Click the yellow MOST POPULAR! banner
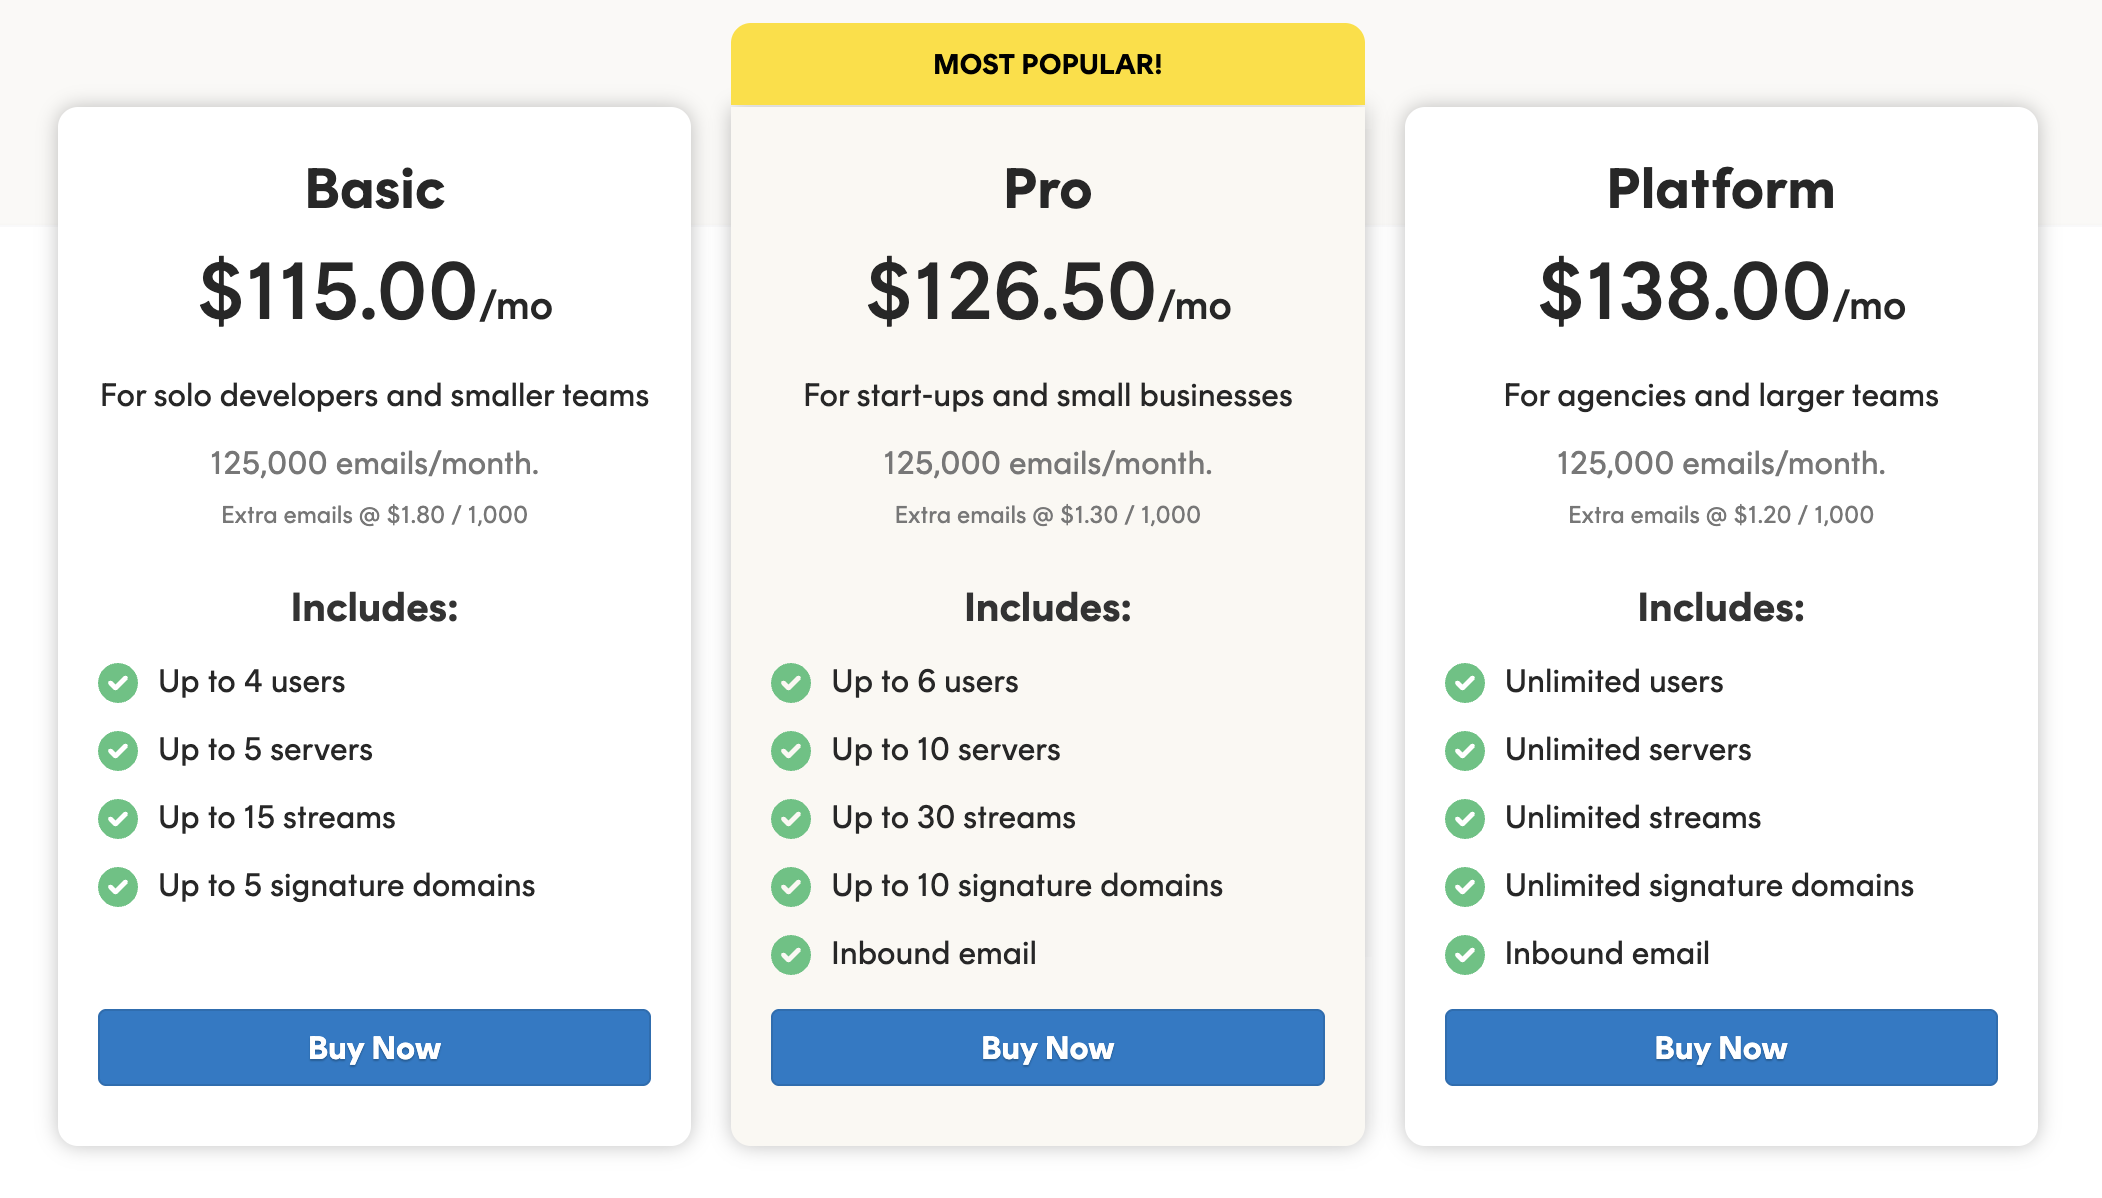This screenshot has height=1198, width=2102. [1047, 64]
